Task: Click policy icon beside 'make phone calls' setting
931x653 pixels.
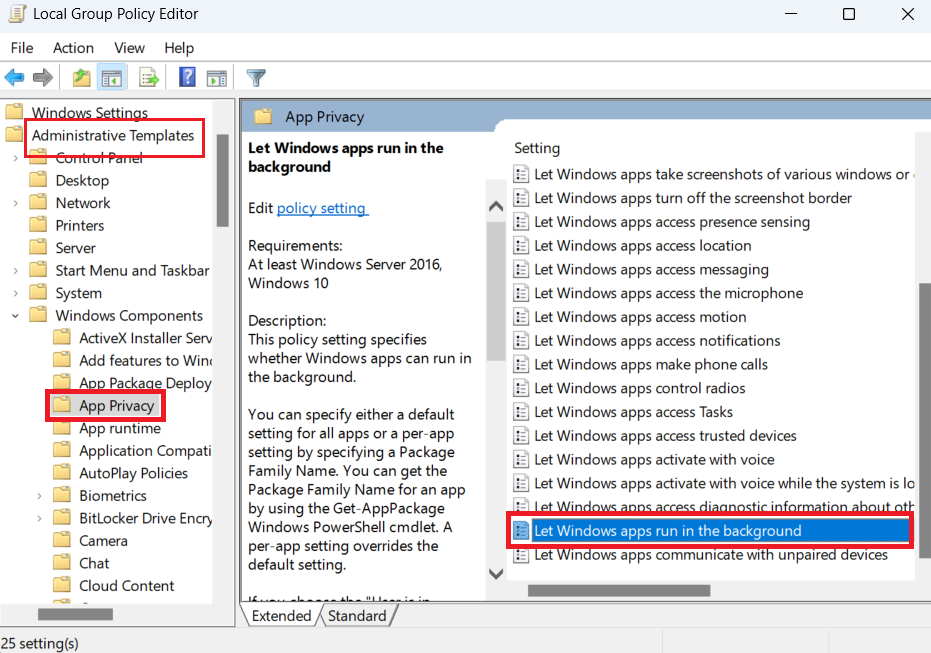Action: tap(521, 364)
